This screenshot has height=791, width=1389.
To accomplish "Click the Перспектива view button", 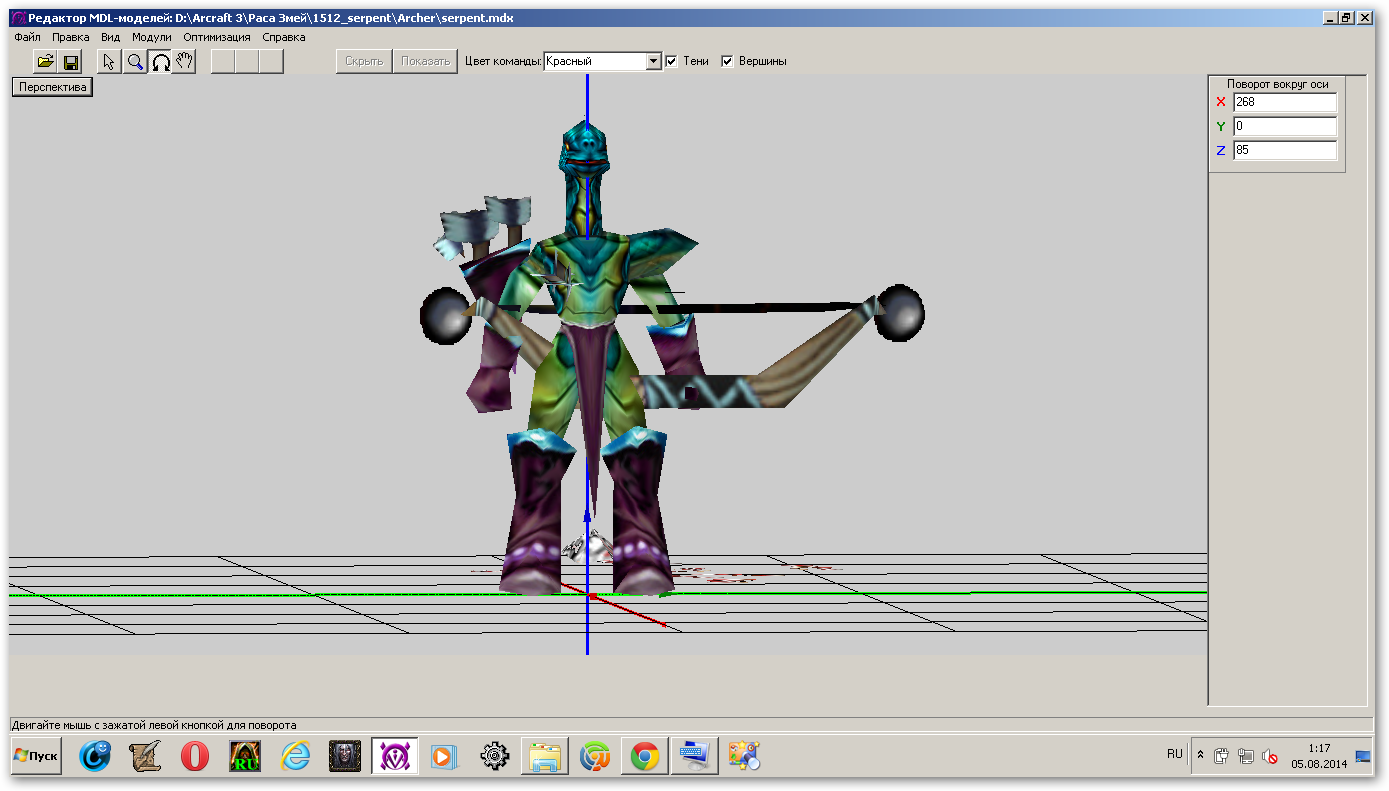I will (52, 87).
